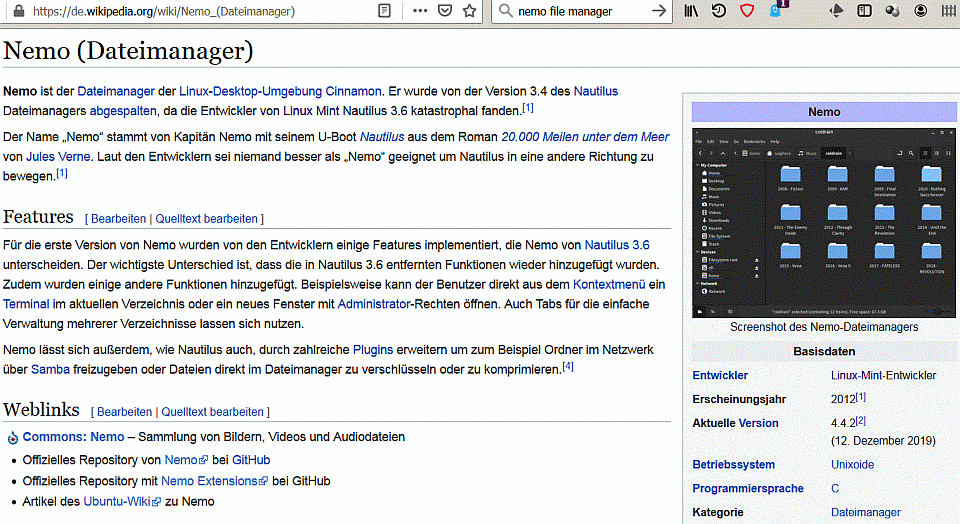The height and width of the screenshot is (524, 960).
Task: Open the 'Nautilus 3.6' link
Action: [617, 245]
